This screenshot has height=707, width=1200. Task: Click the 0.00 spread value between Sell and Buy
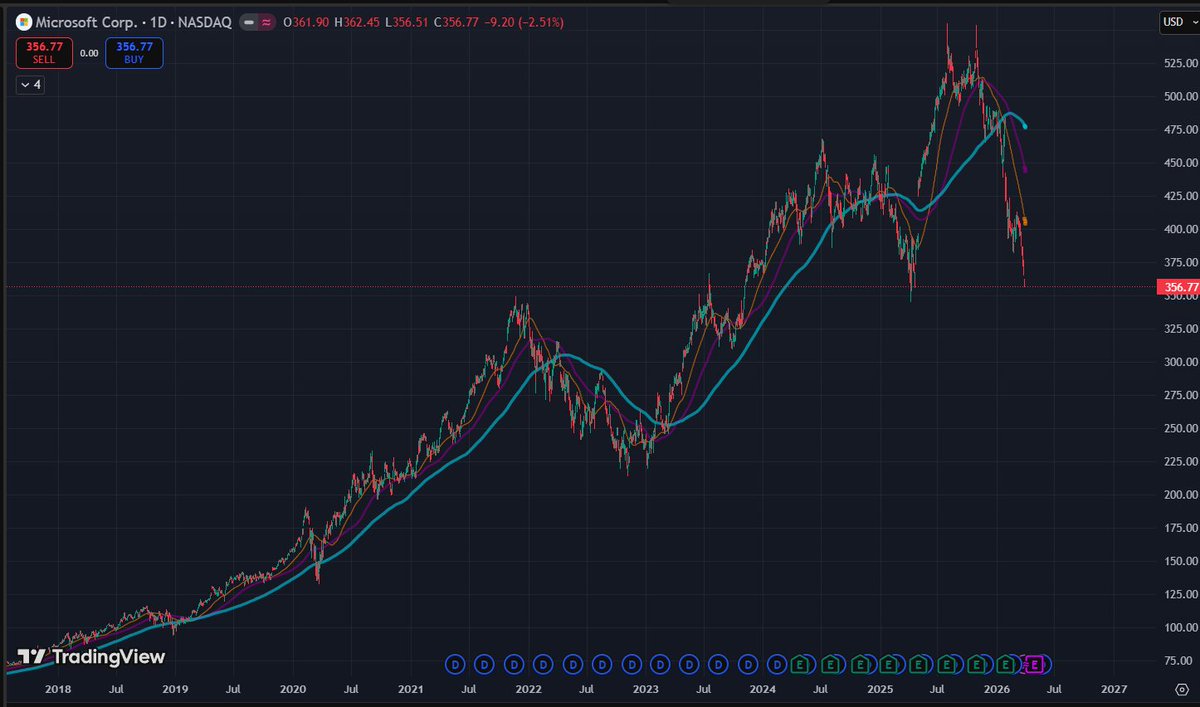click(89, 53)
